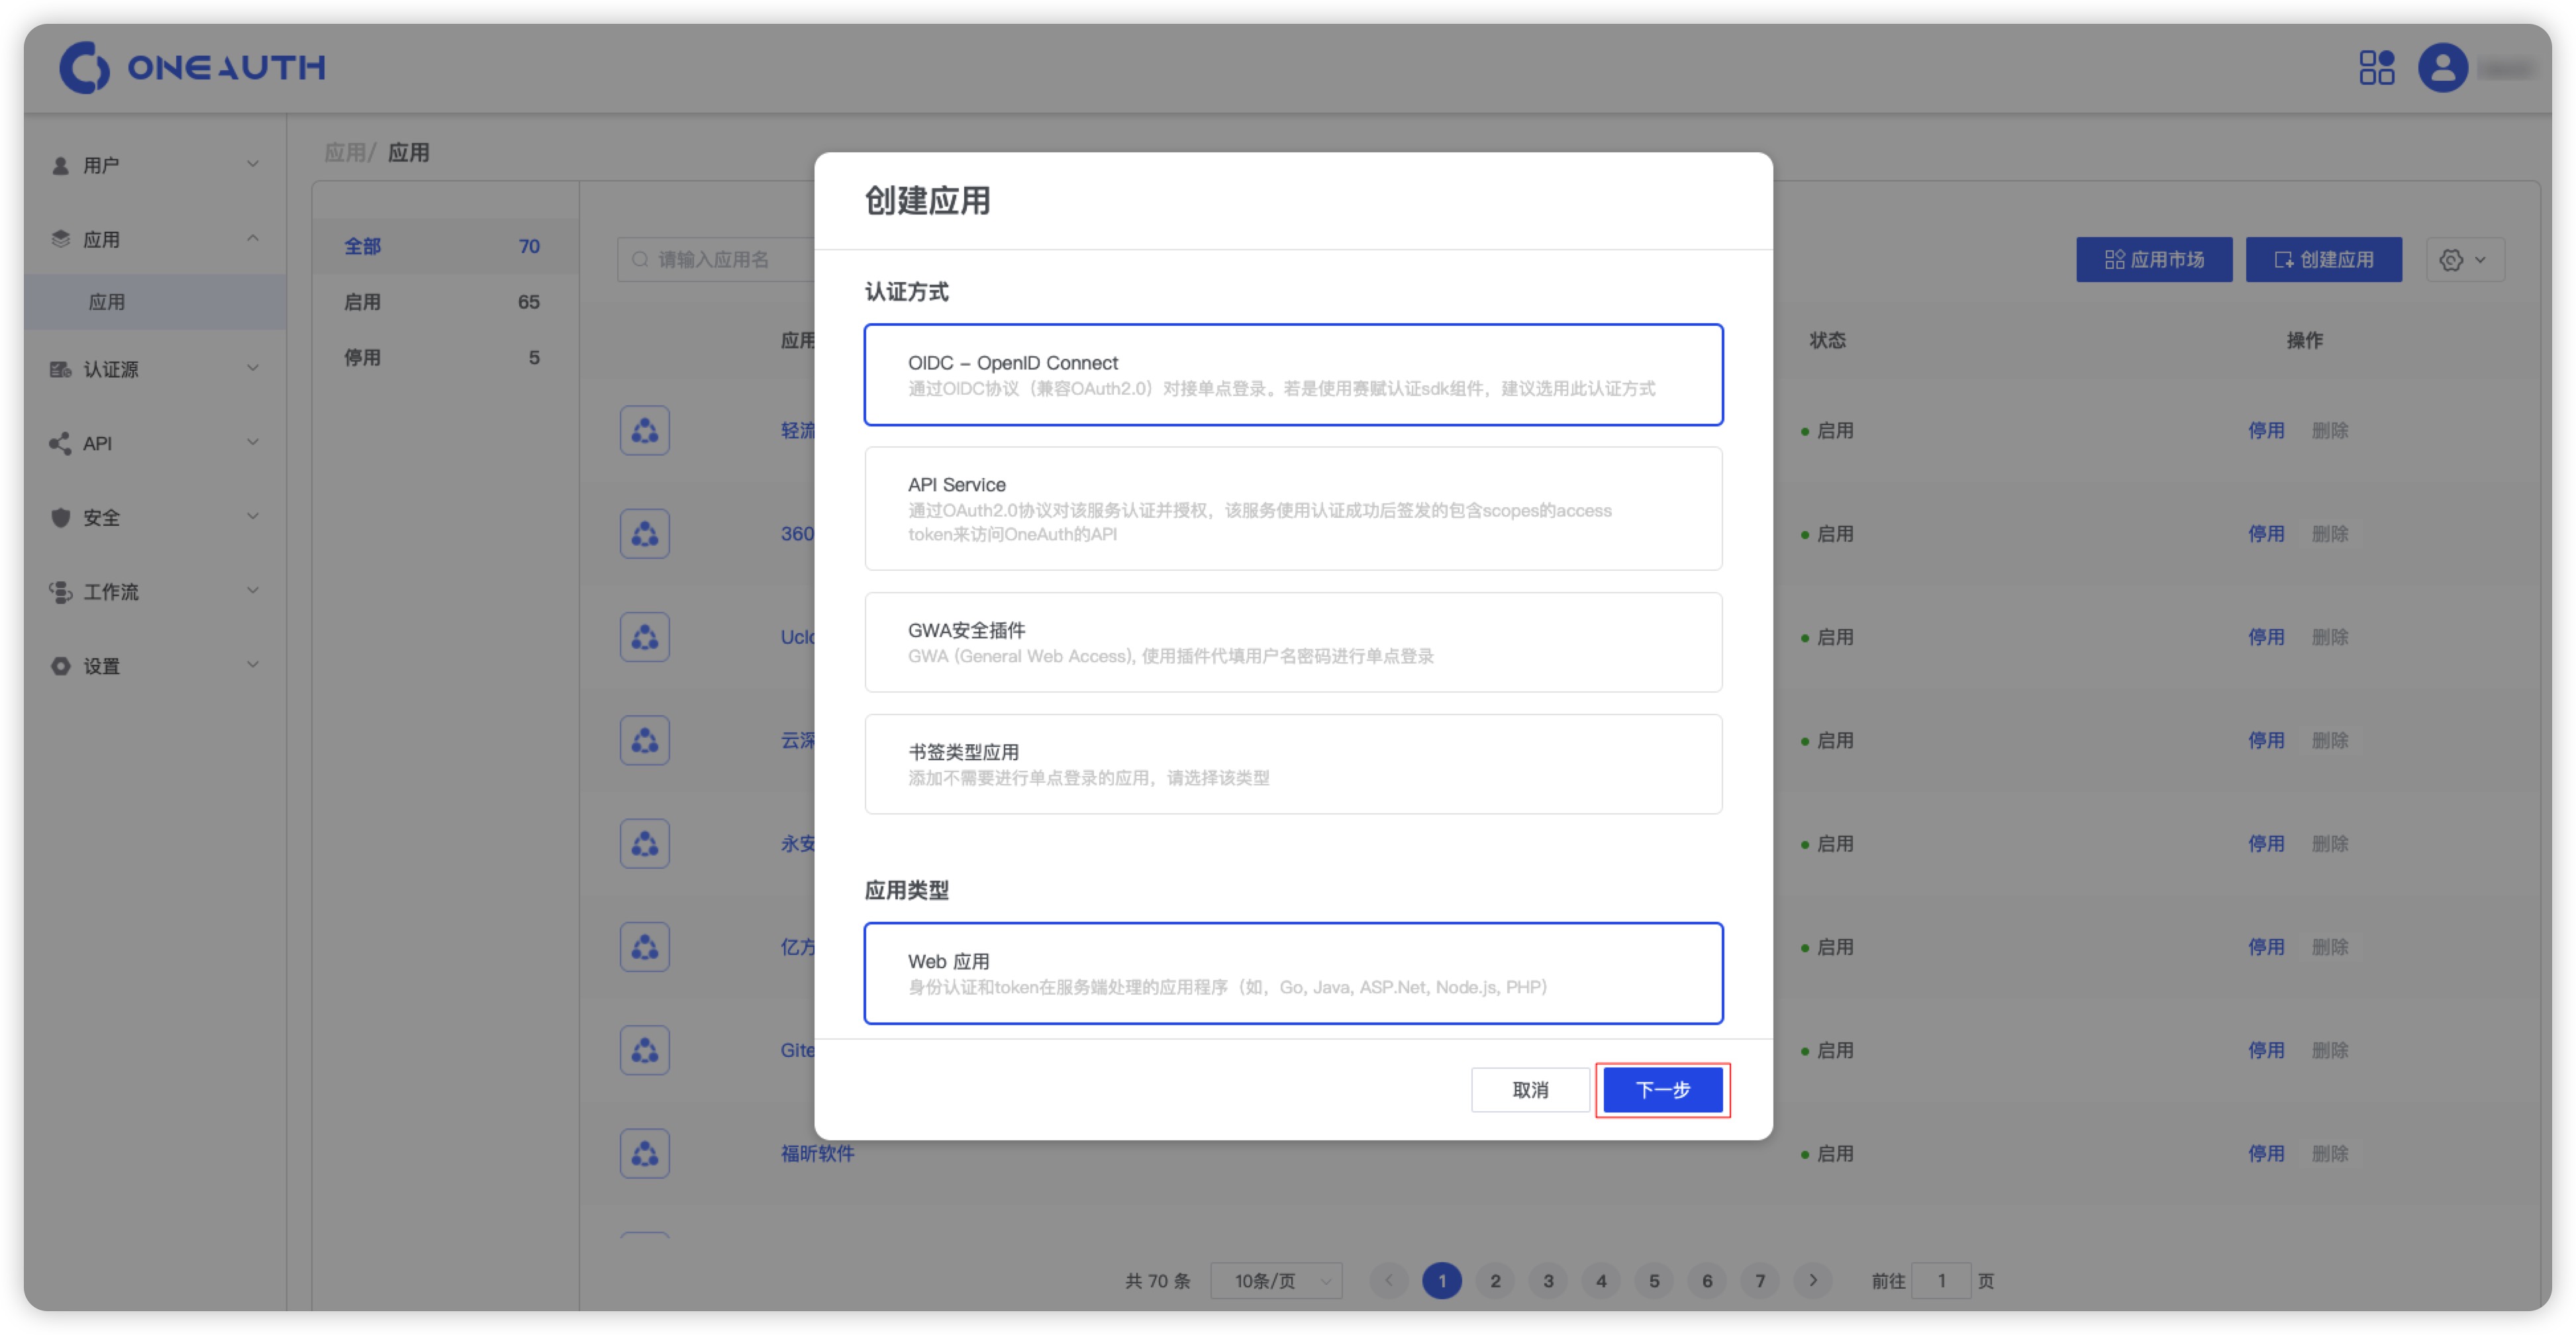Image resolution: width=2576 pixels, height=1335 pixels.
Task: Click the 用户 sidebar icon
Action: [x=61, y=165]
